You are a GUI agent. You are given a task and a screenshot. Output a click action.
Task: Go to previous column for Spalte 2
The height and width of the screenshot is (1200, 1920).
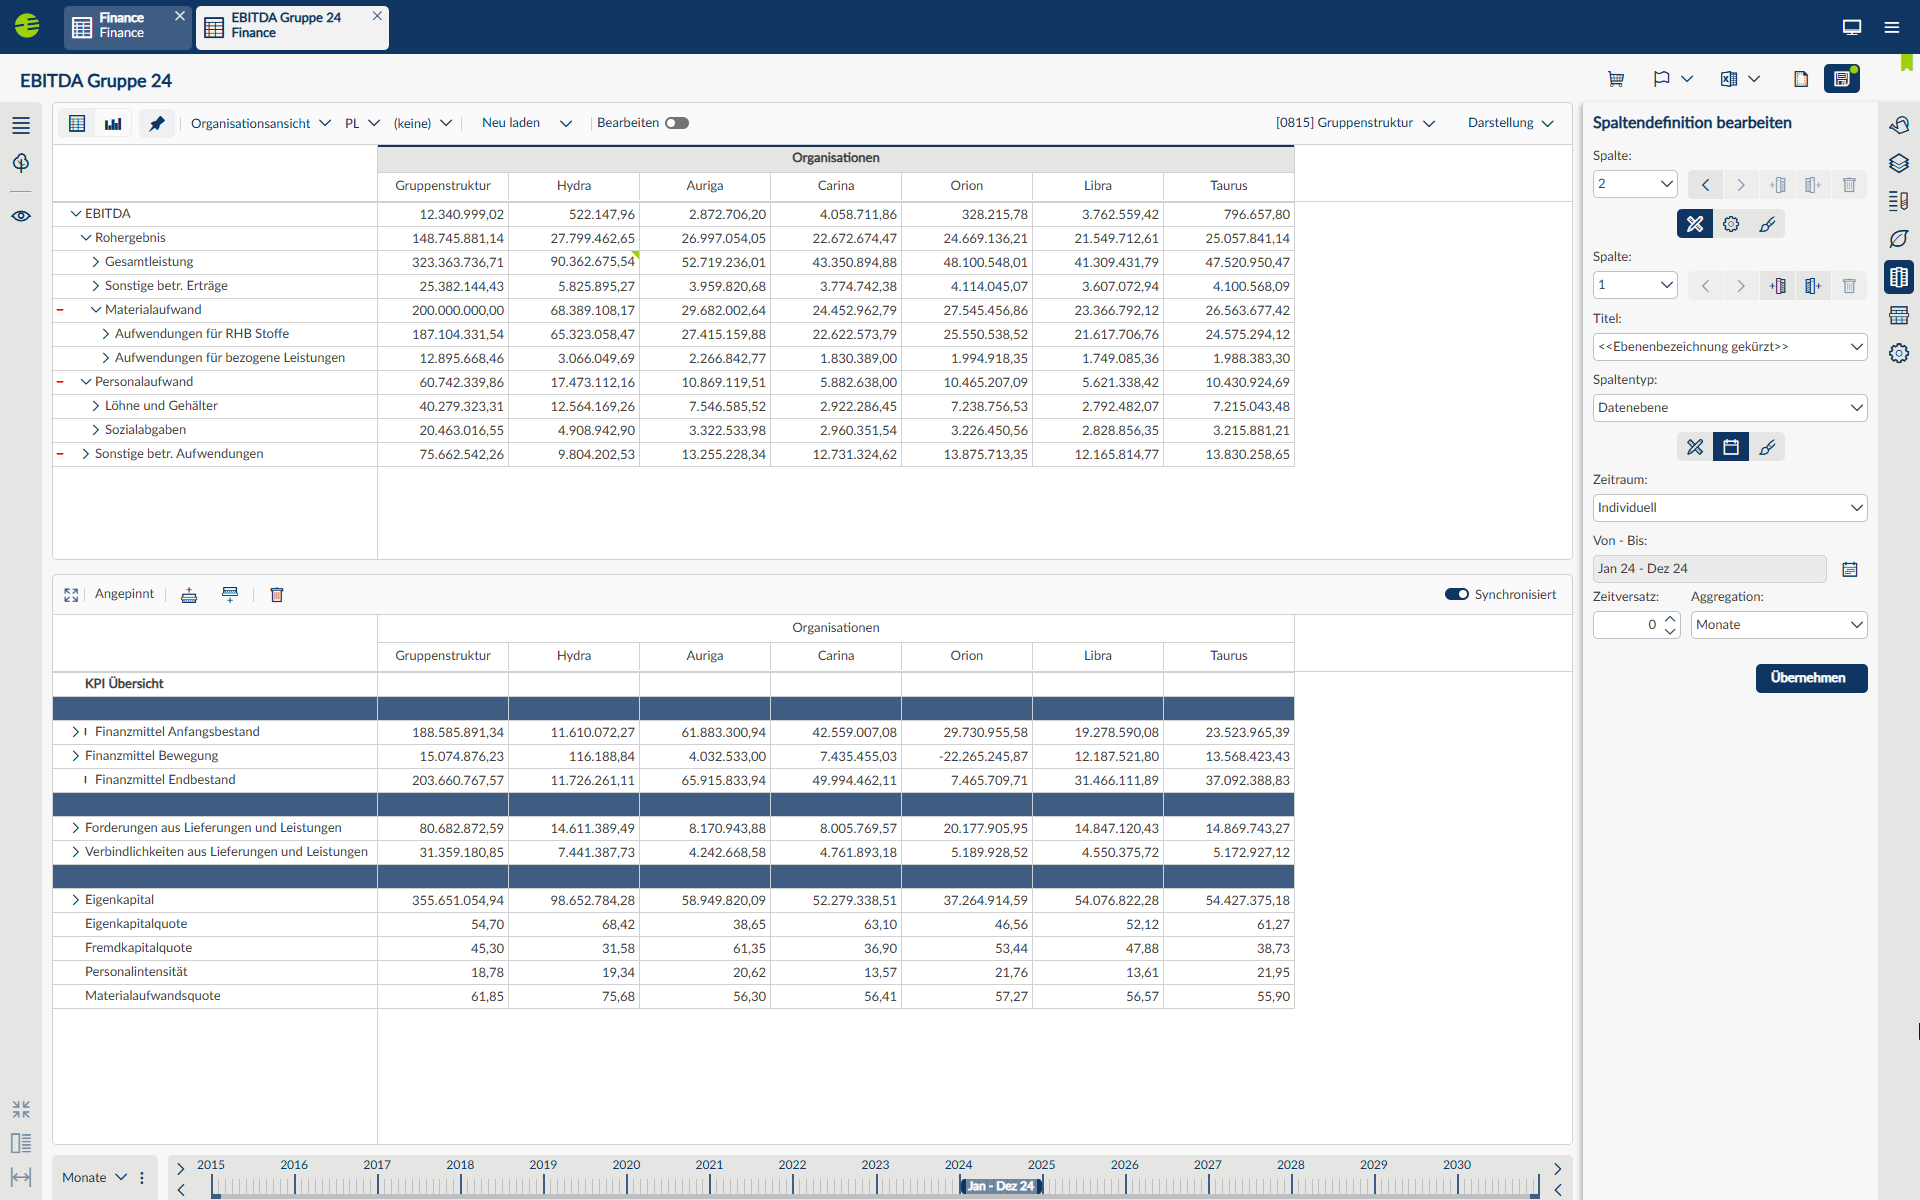1705,185
